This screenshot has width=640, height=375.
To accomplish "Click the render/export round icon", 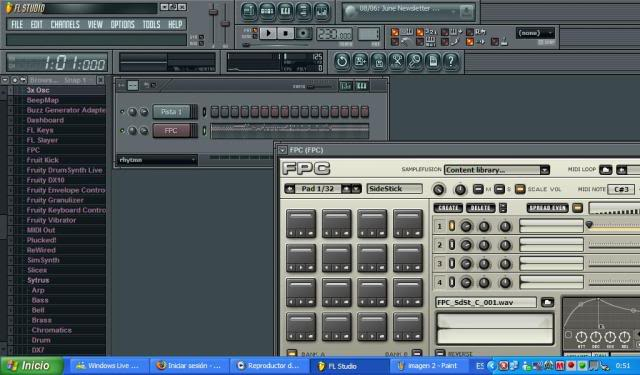I will tap(378, 62).
